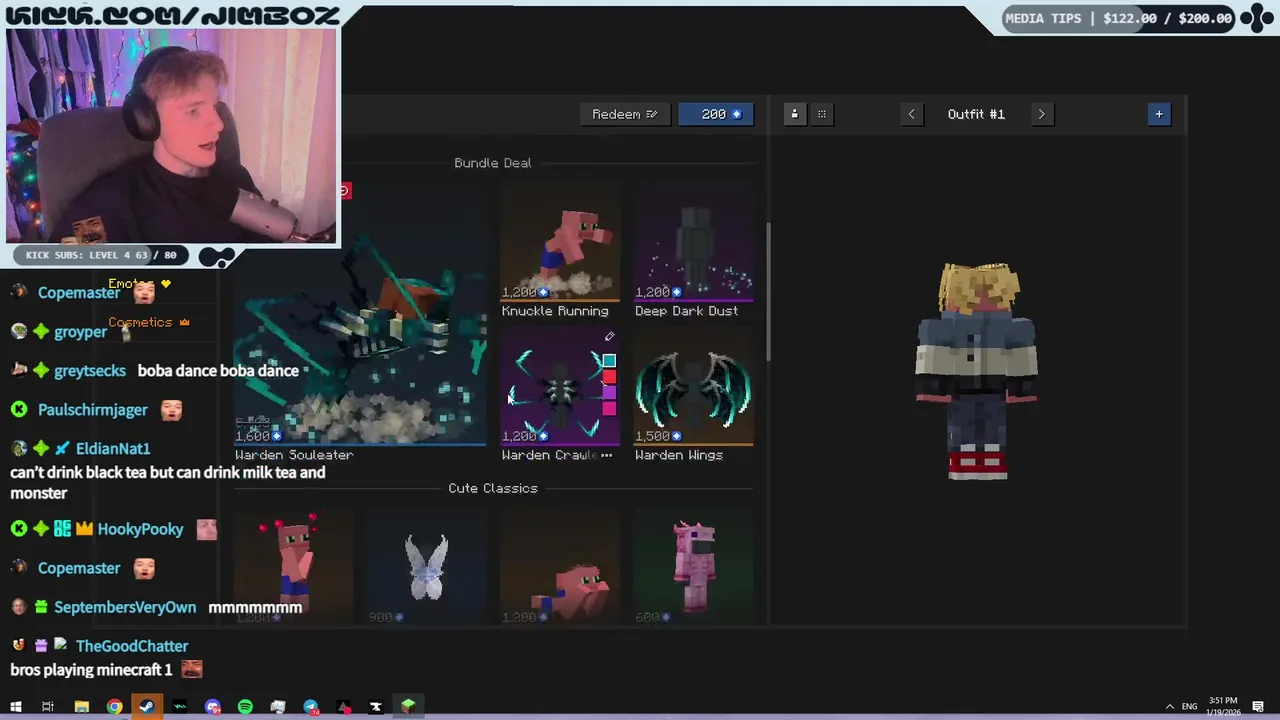This screenshot has width=1280, height=720.
Task: Add a new outfit with plus button
Action: (1159, 114)
